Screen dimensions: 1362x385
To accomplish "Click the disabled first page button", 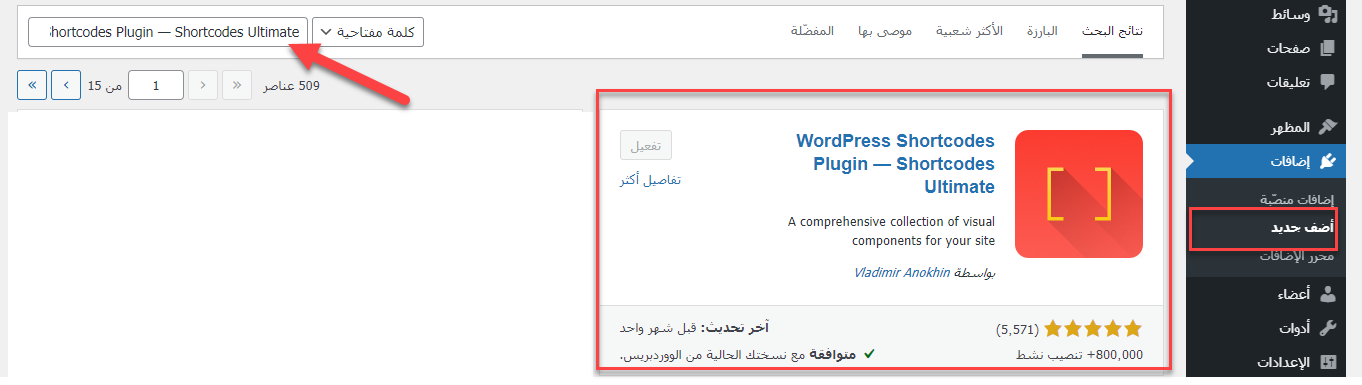I will click(237, 86).
